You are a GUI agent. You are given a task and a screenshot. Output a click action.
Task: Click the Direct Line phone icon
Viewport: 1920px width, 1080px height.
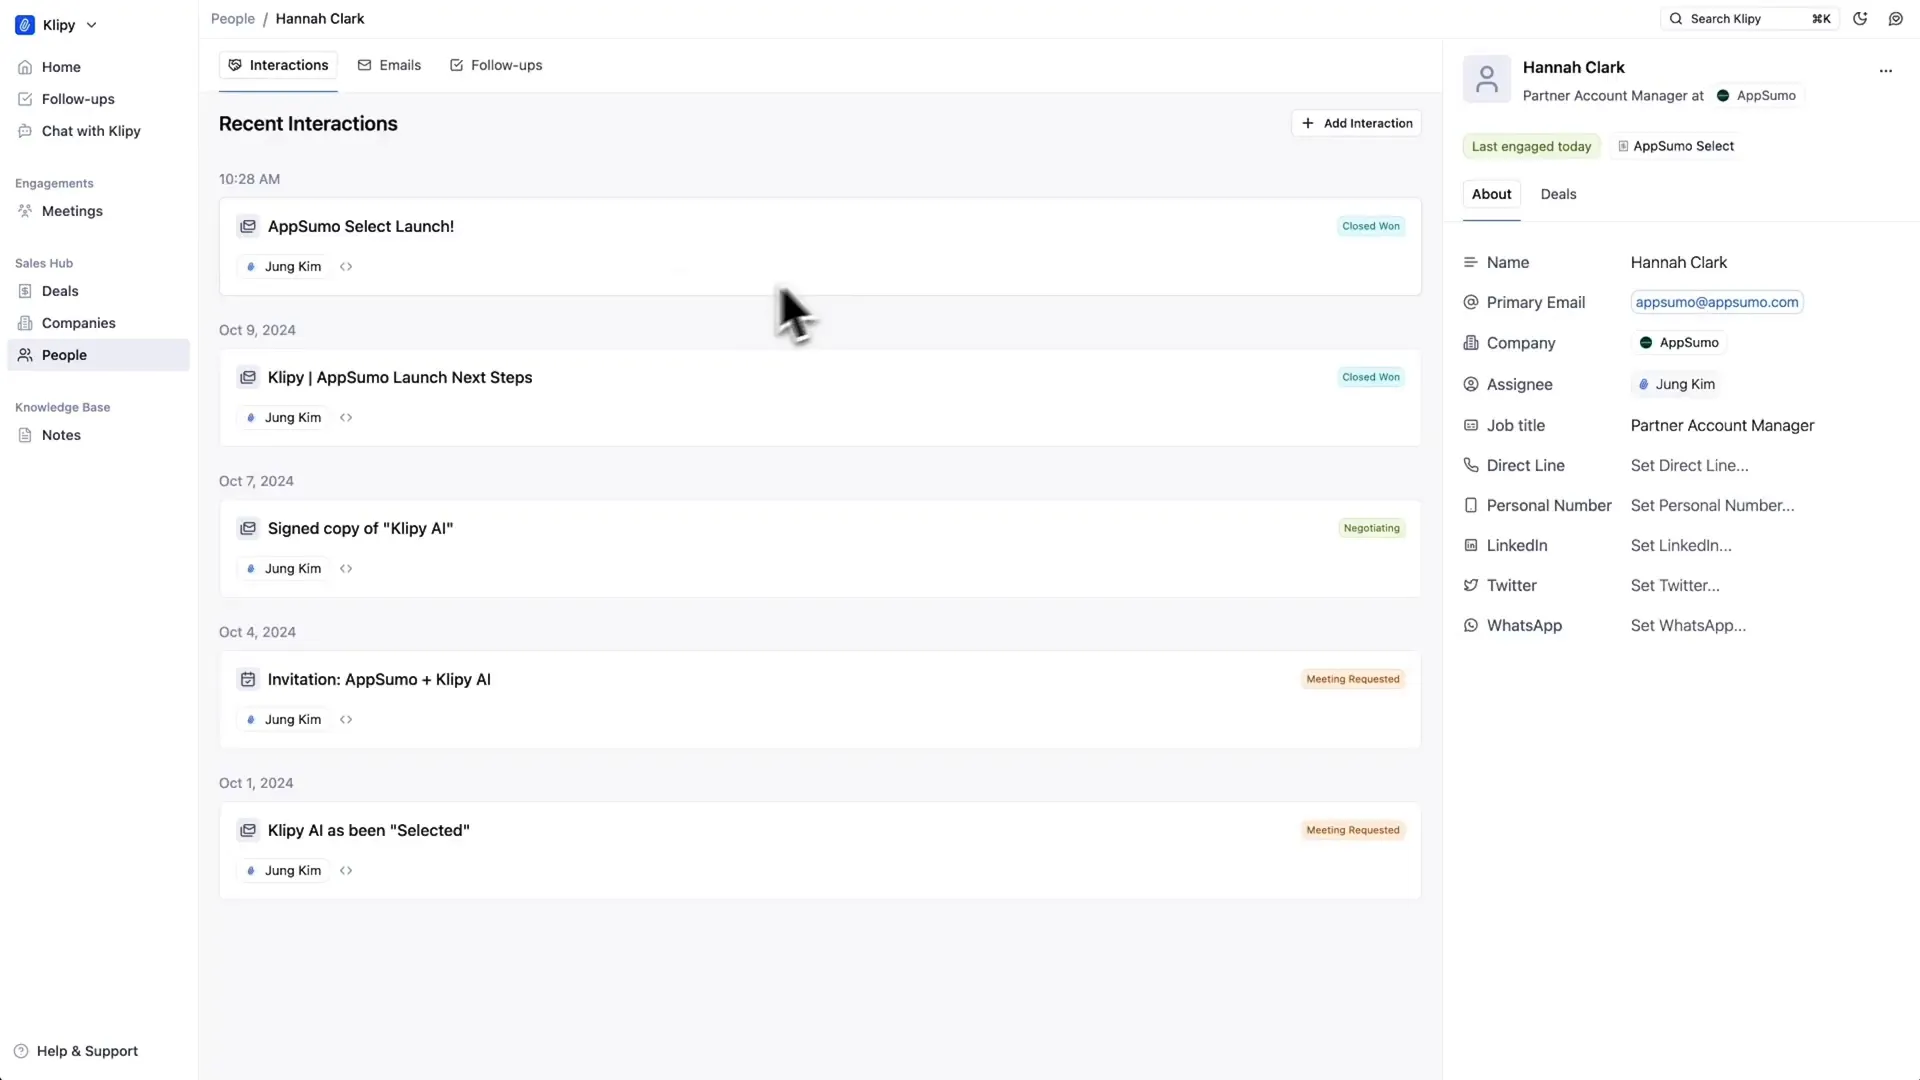click(1470, 465)
